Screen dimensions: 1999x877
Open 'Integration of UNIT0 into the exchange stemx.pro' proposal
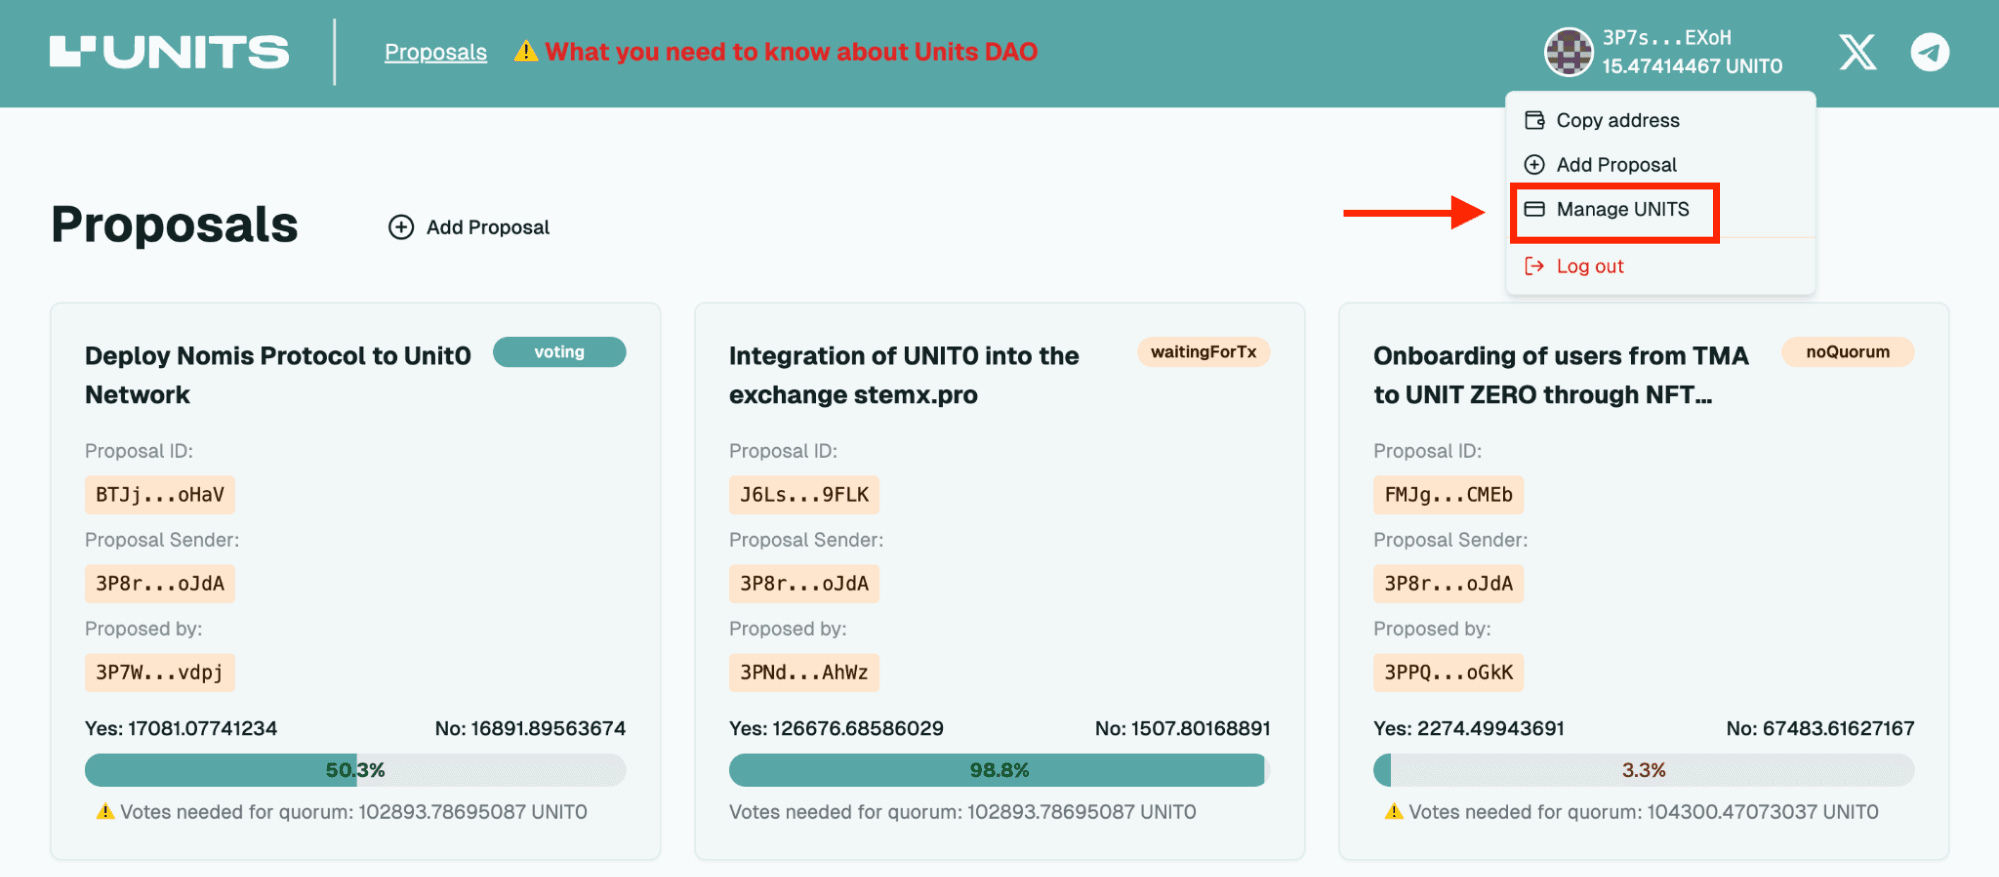tap(904, 375)
